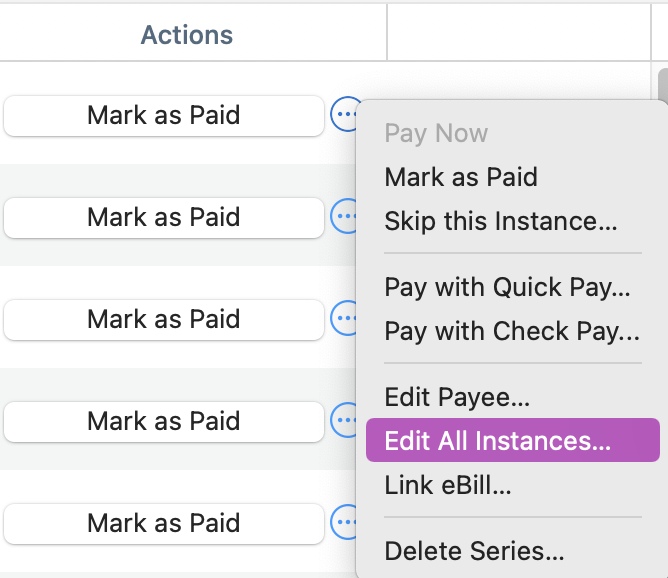Select Edit All Instances... menu item
This screenshot has height=578, width=668.
[497, 440]
